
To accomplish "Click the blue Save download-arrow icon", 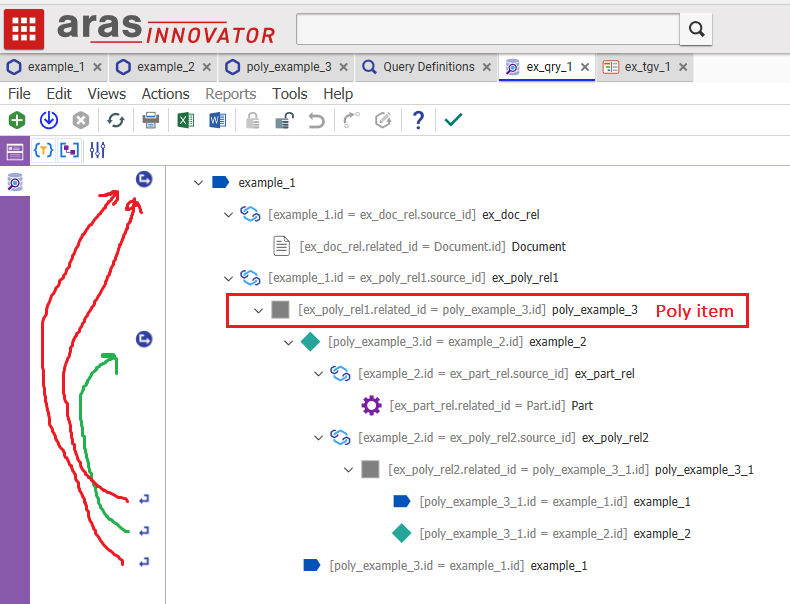I will 48,120.
